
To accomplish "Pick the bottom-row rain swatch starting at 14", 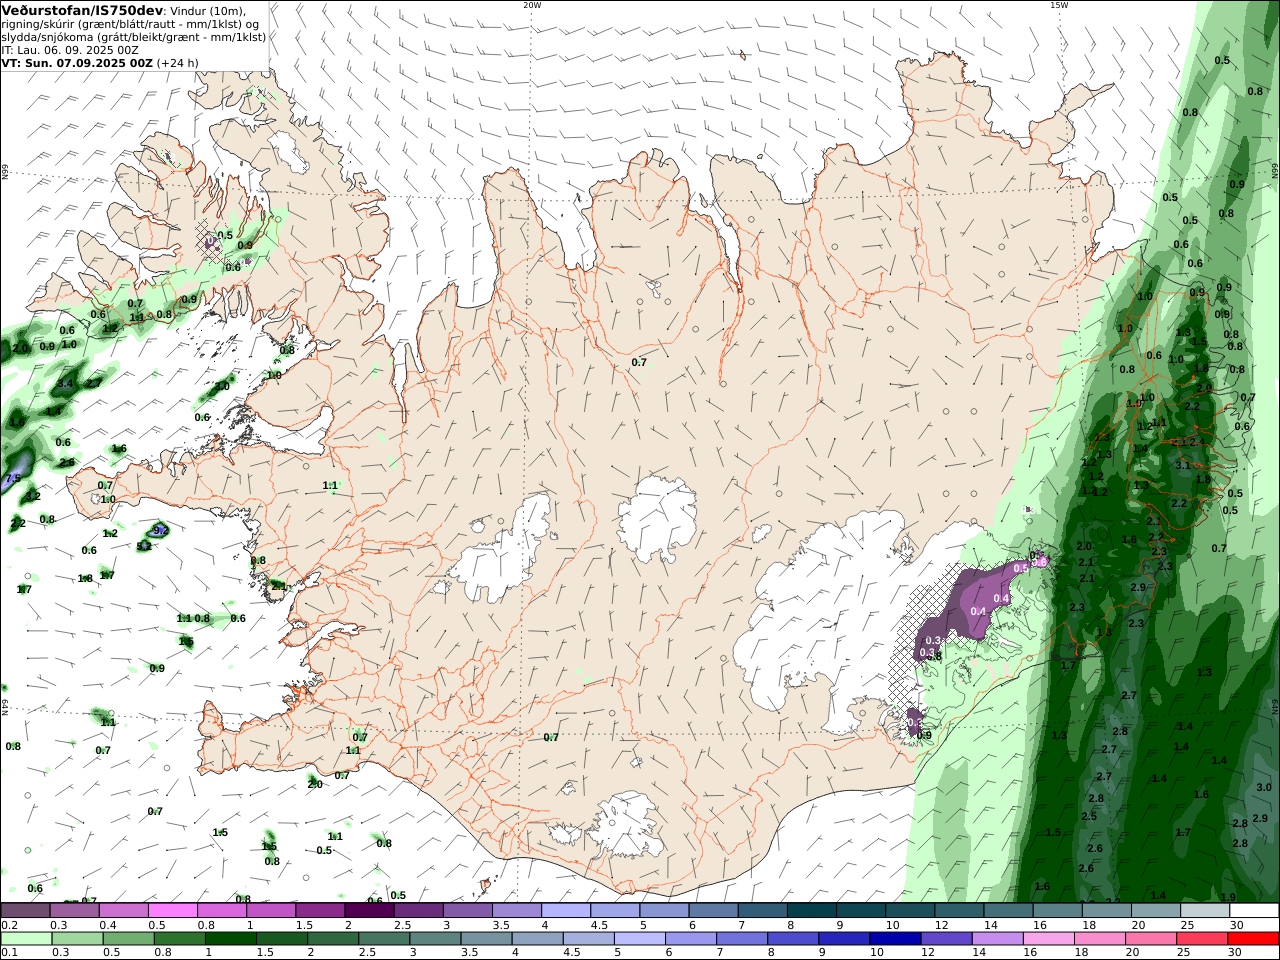I will [998, 939].
